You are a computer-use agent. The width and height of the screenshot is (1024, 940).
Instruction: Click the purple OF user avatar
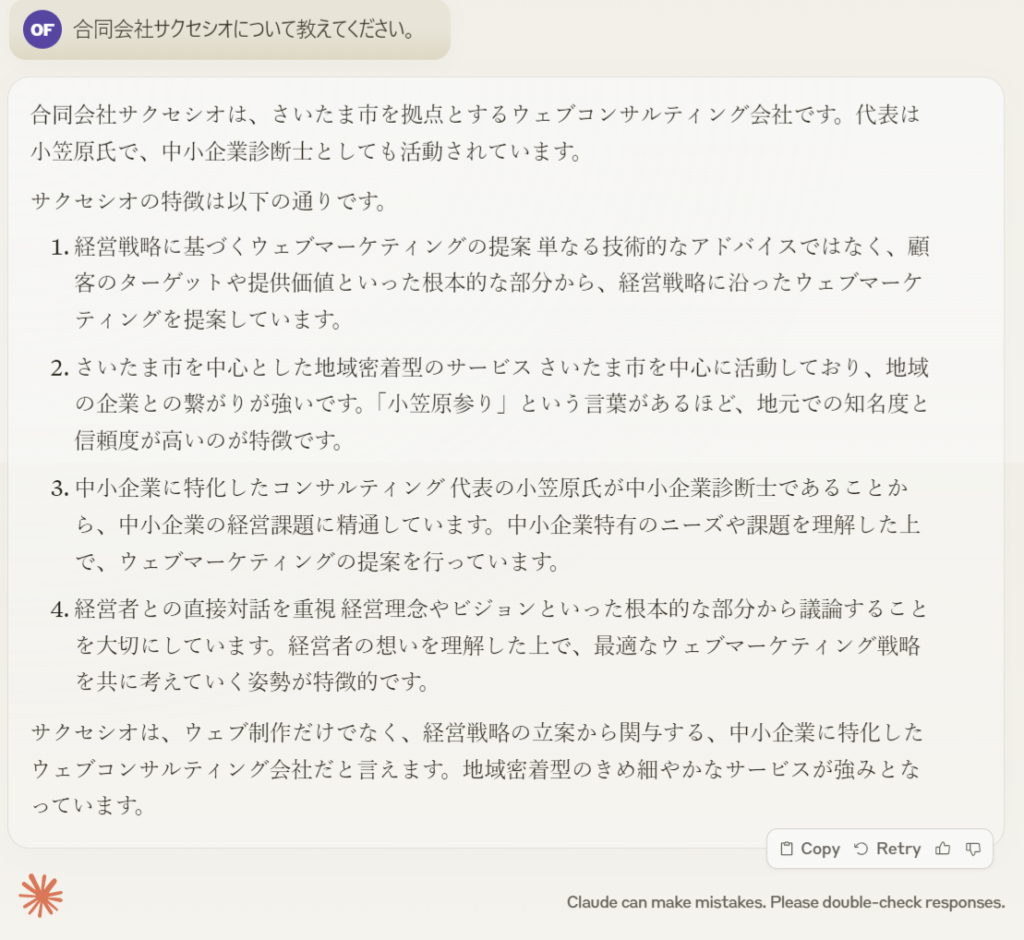coord(42,29)
